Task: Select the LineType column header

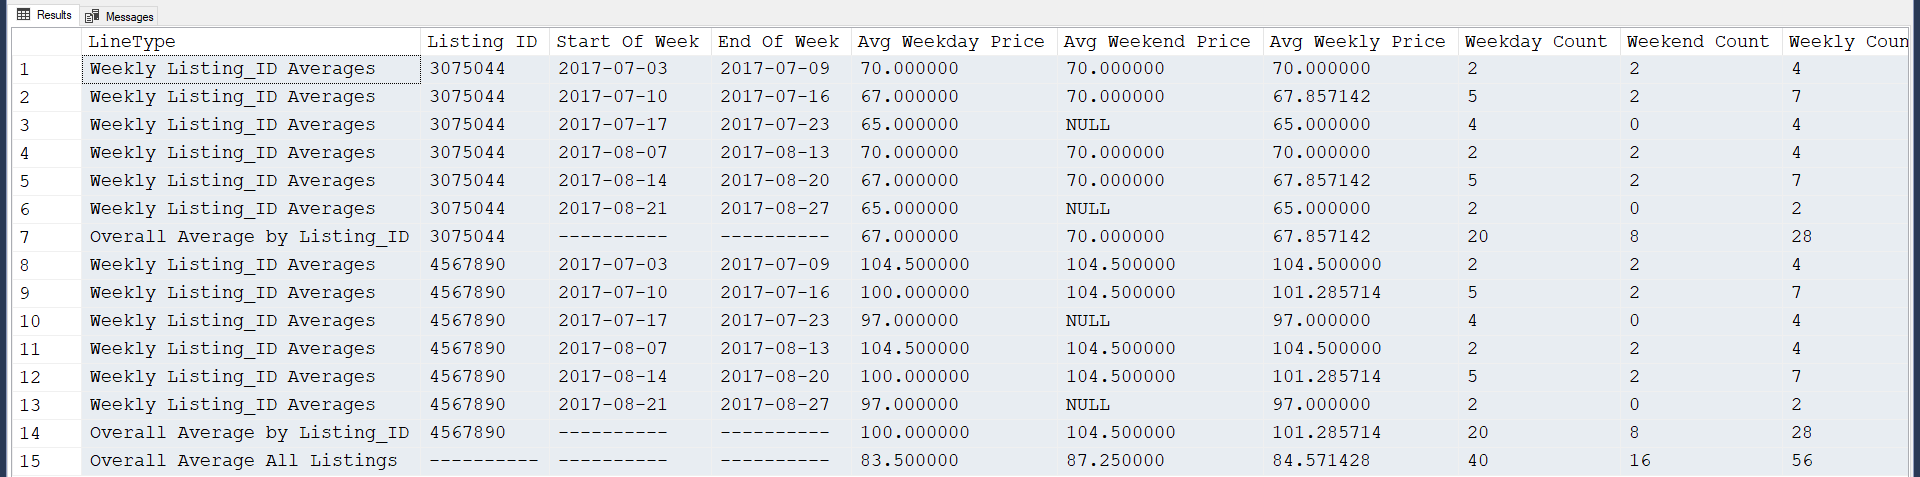Action: coord(132,41)
